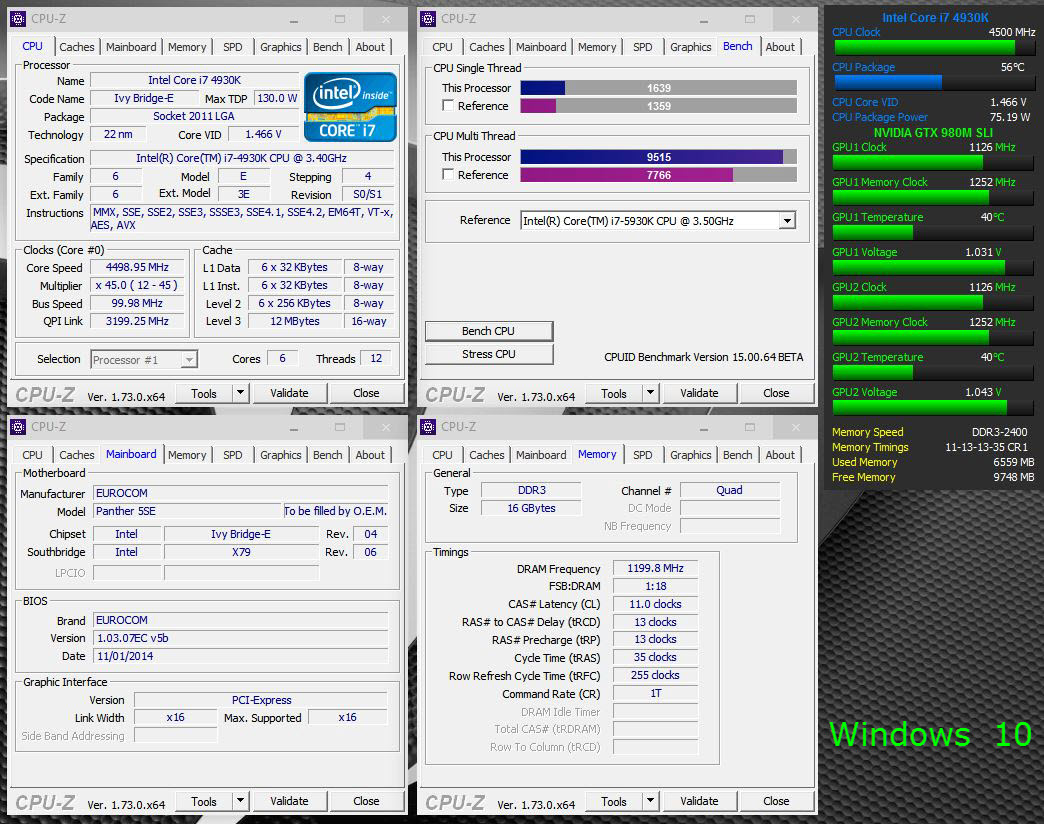Open the Mainboard tab in the Memory window
The height and width of the screenshot is (824, 1044).
pyautogui.click(x=541, y=455)
